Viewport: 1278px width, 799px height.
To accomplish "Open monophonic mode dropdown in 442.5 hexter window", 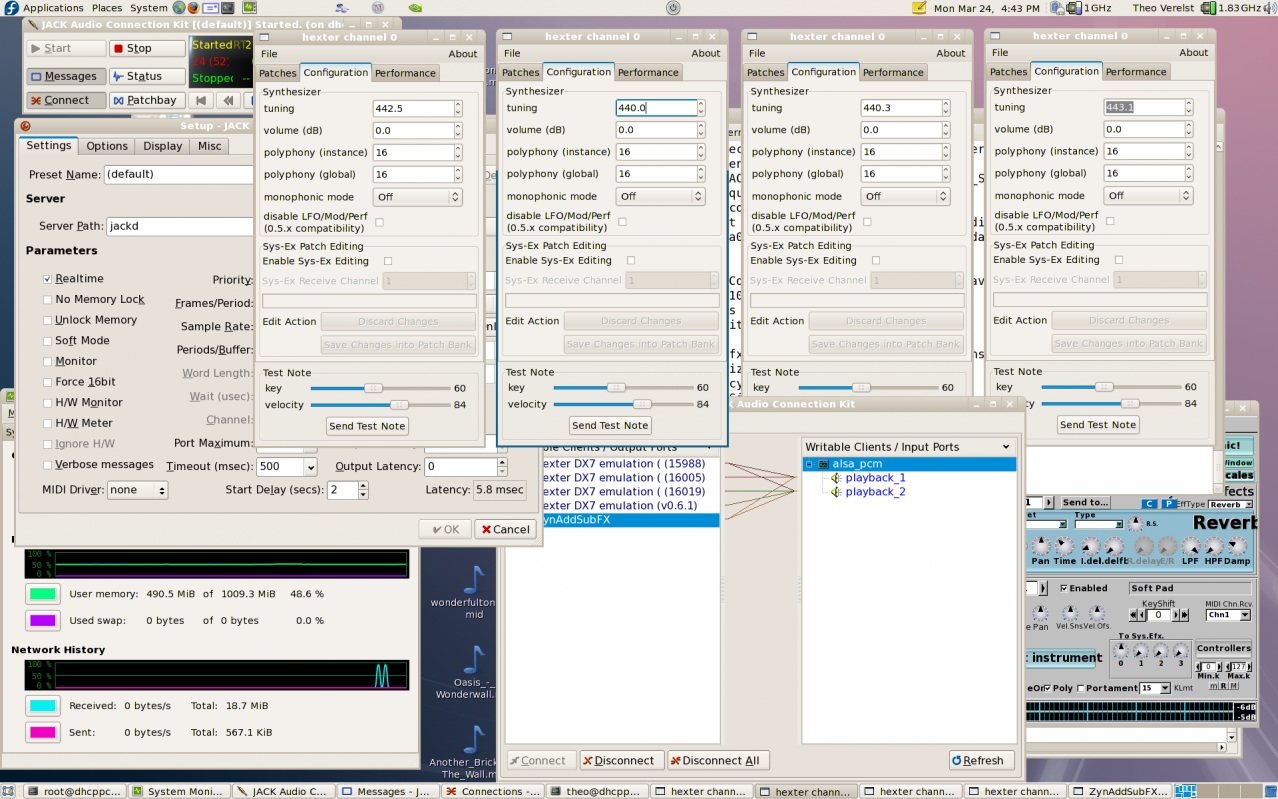I will pyautogui.click(x=417, y=197).
